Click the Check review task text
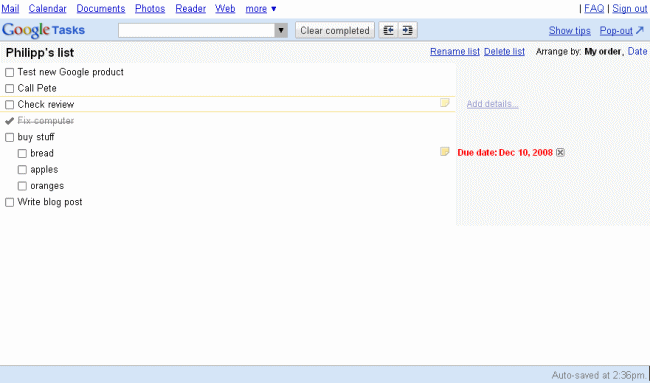Viewport: 650px width, 383px height. pos(46,104)
